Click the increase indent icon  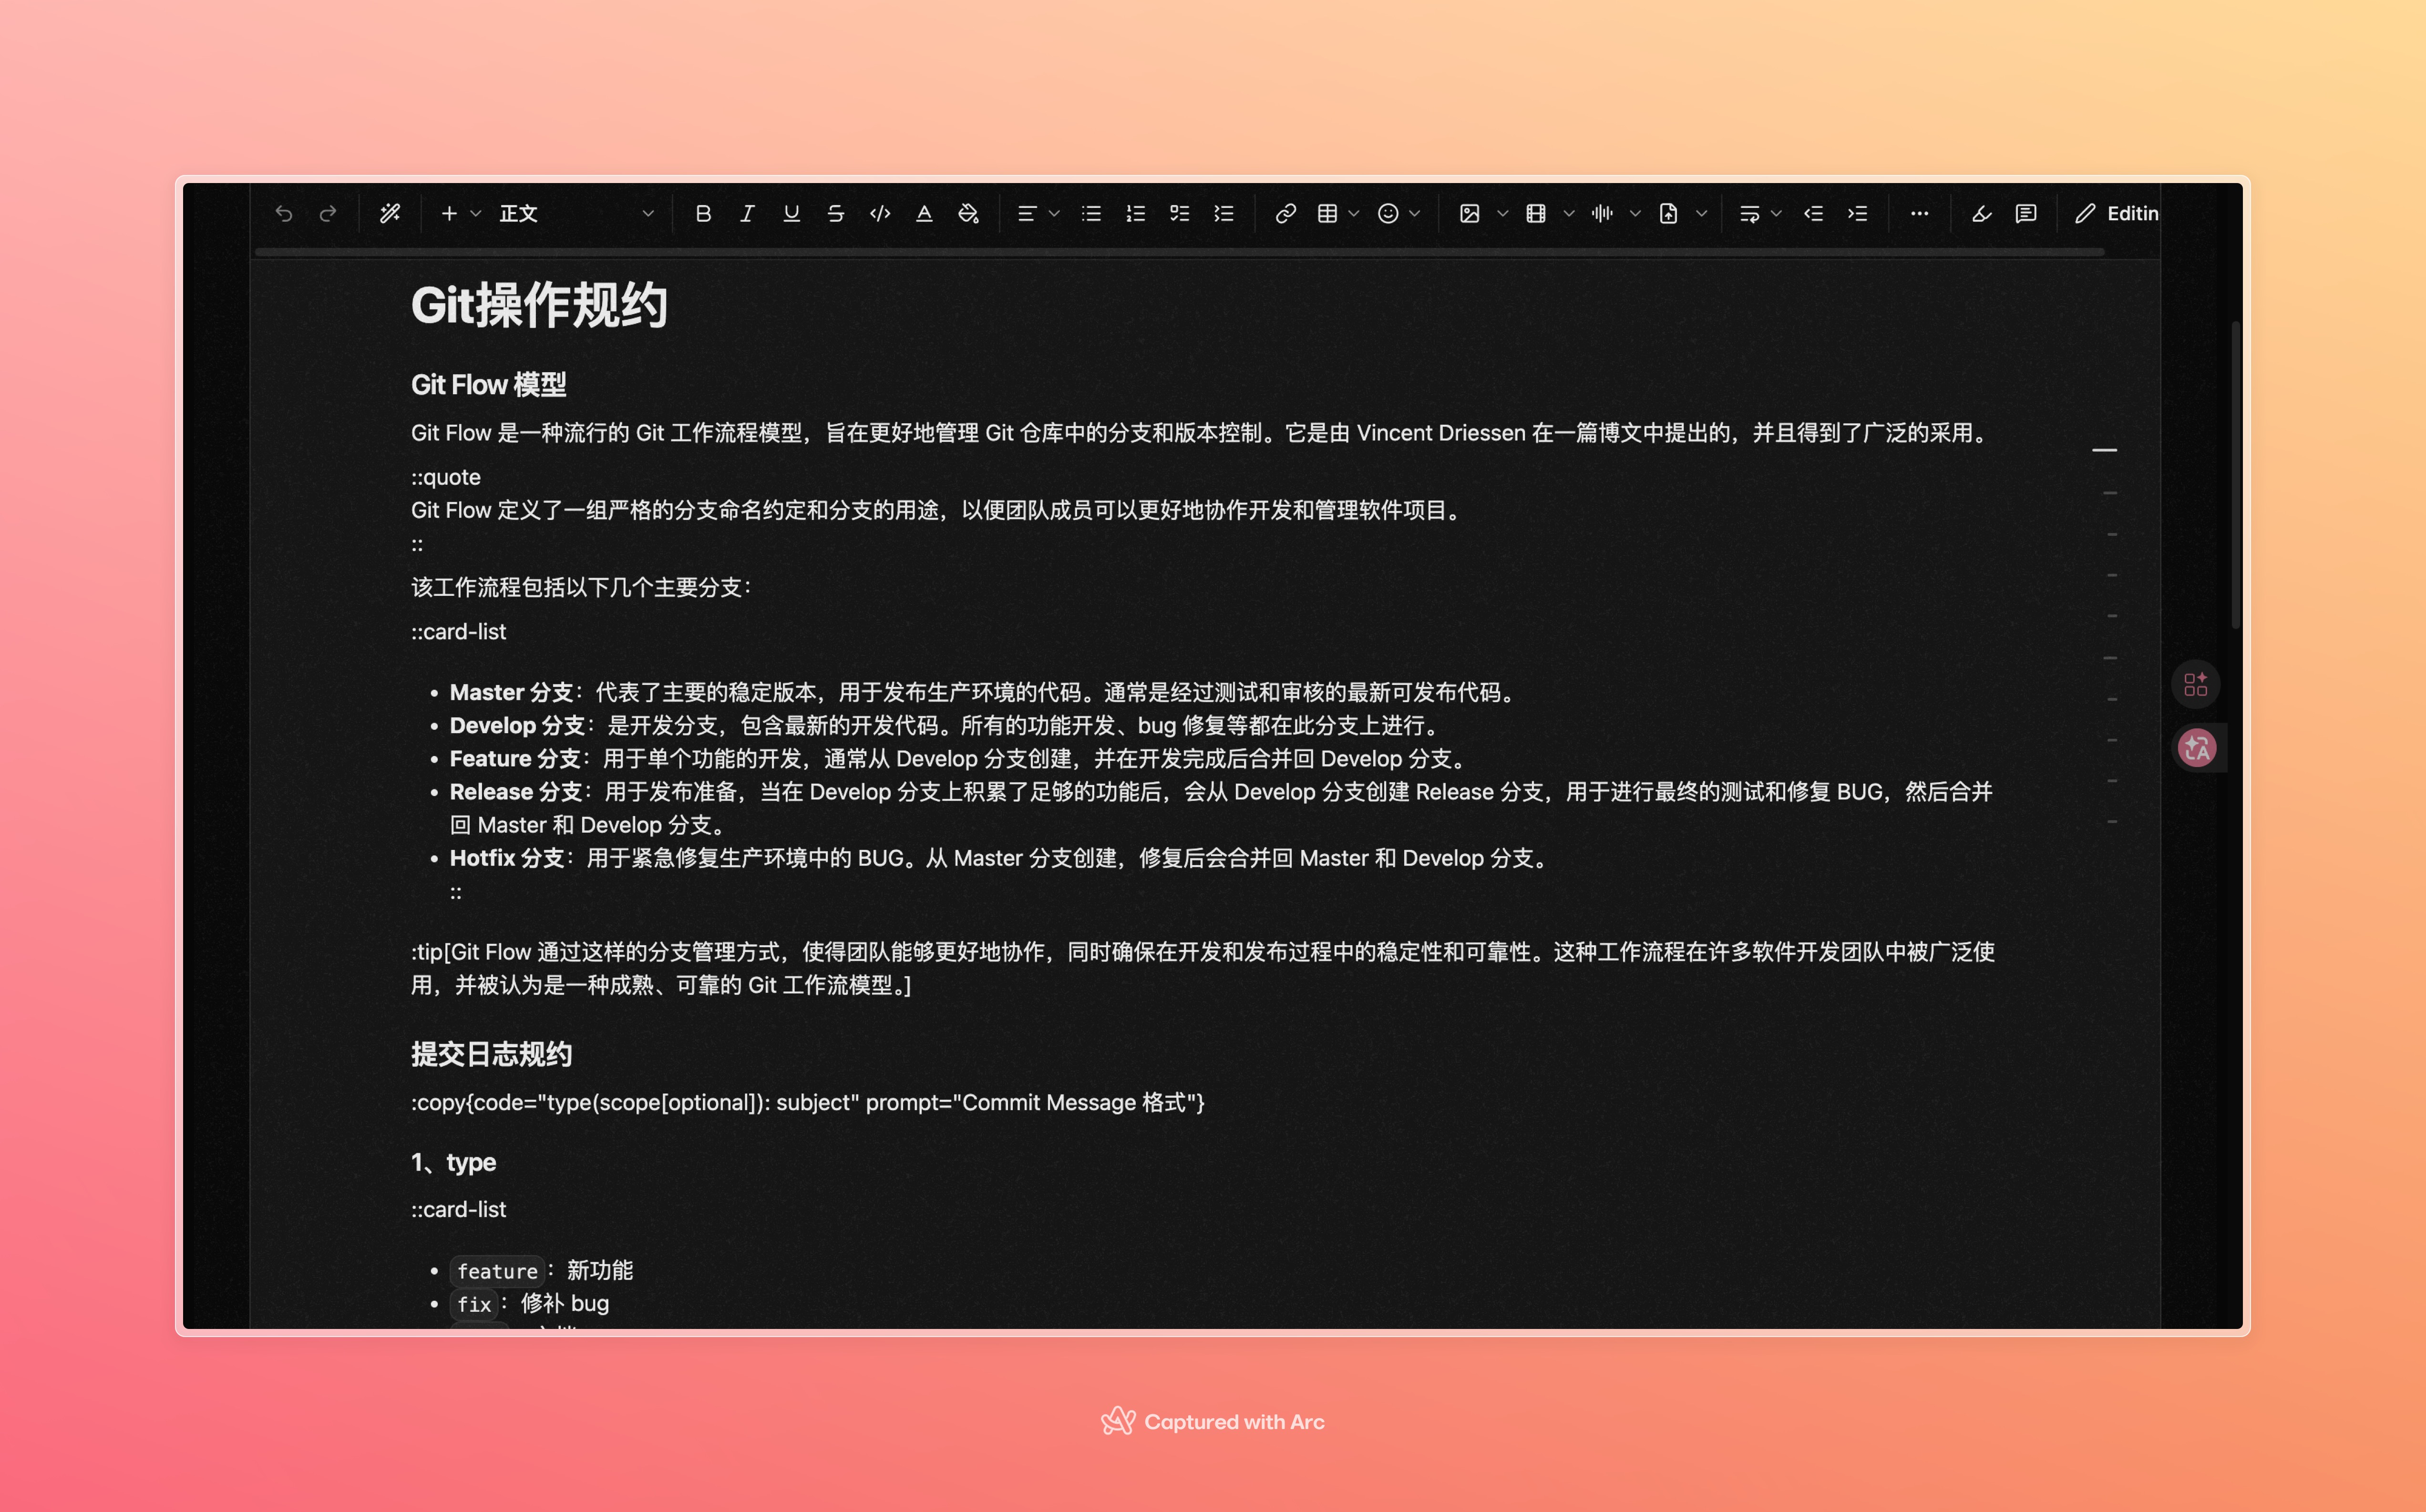tap(1857, 213)
